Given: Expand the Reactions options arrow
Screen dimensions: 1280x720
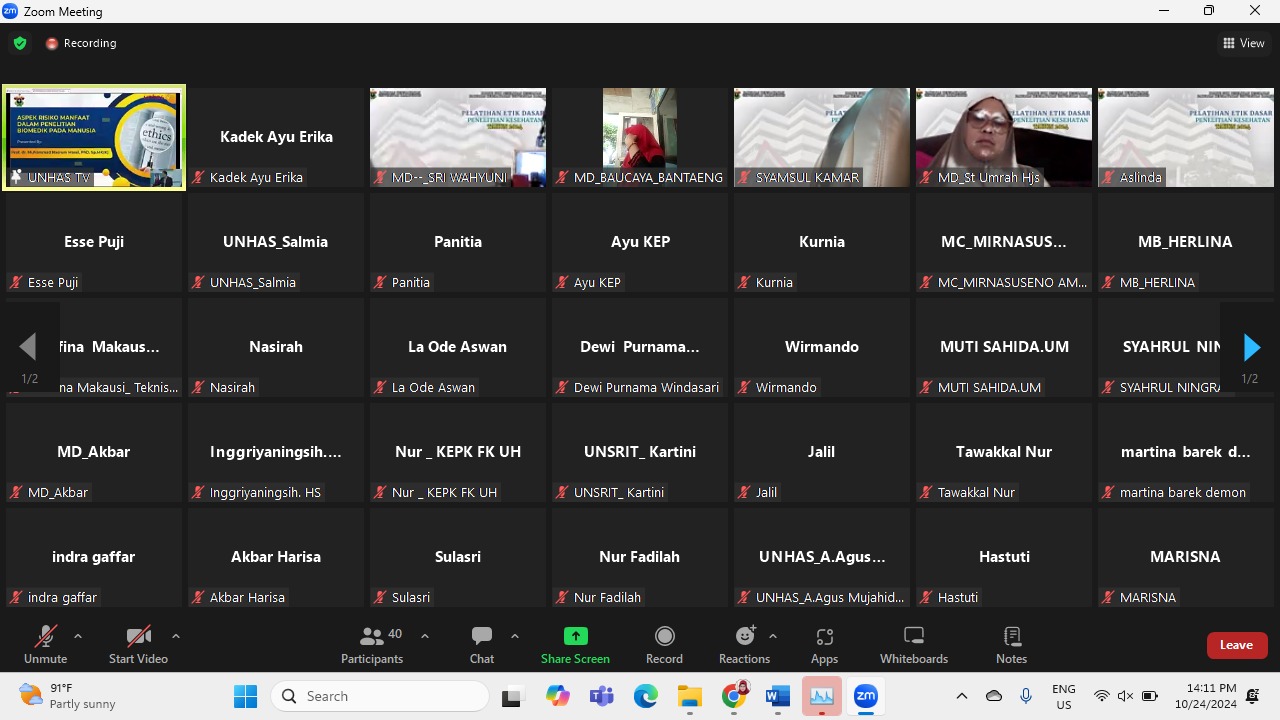Looking at the screenshot, I should 773,636.
